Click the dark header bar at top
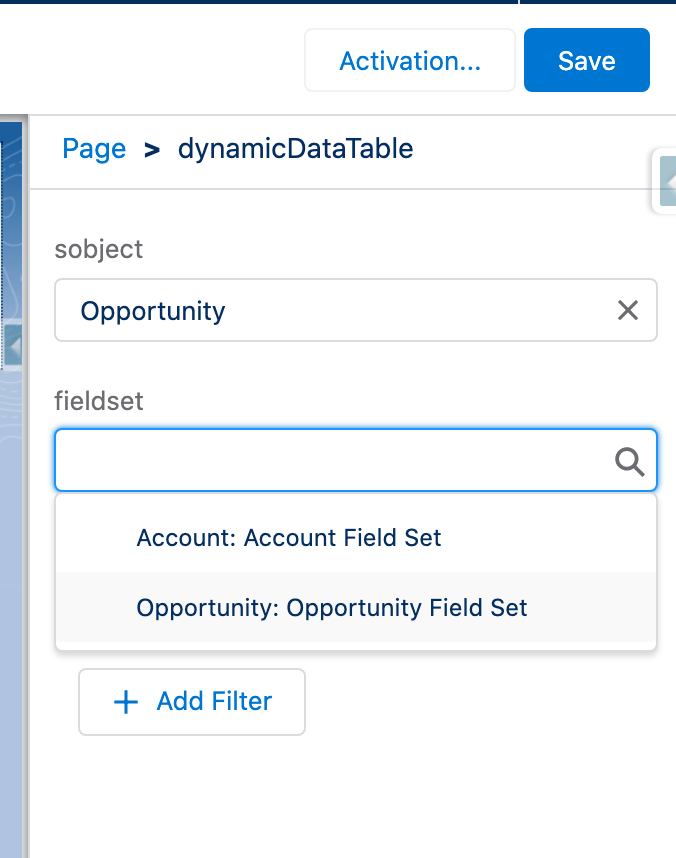 pos(338,2)
